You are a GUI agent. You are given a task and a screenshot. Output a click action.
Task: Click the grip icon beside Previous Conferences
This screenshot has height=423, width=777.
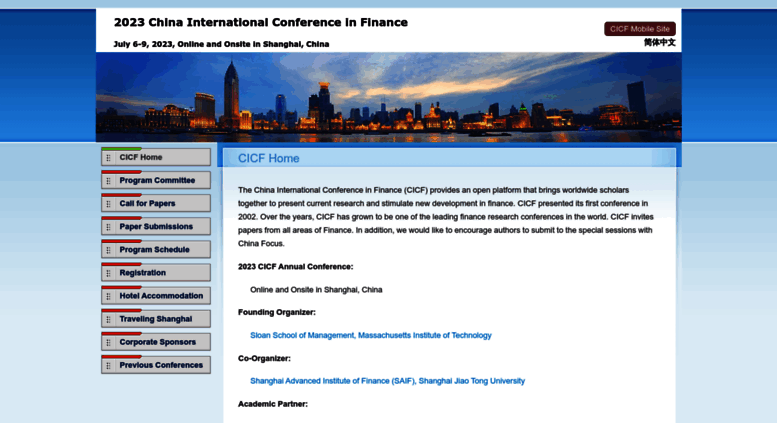tap(109, 366)
